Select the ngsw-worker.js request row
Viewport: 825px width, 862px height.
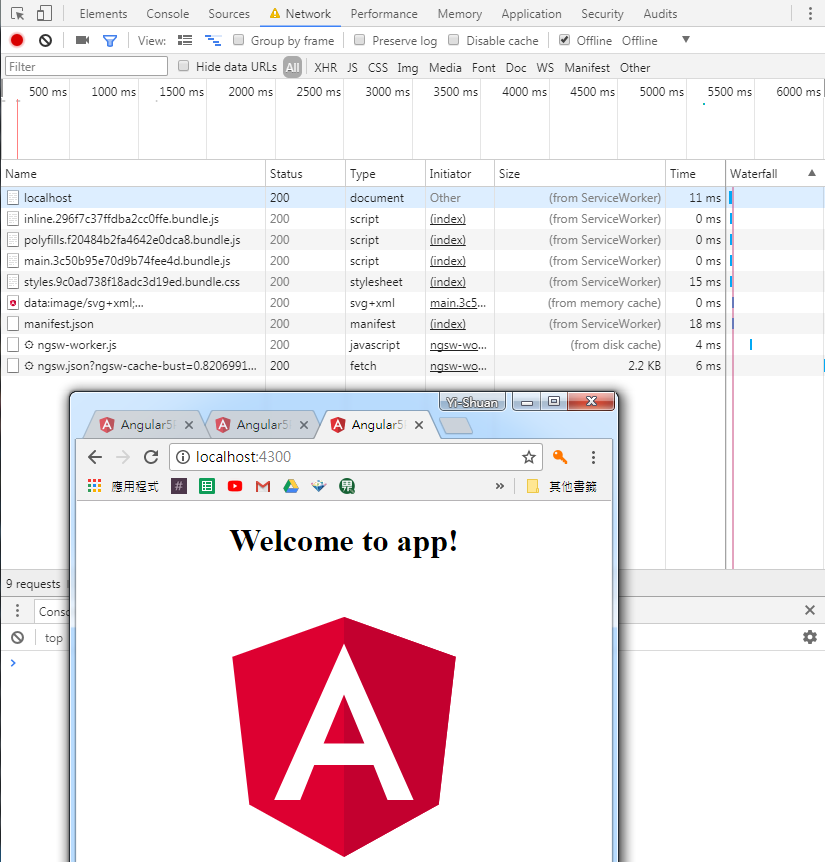point(412,345)
